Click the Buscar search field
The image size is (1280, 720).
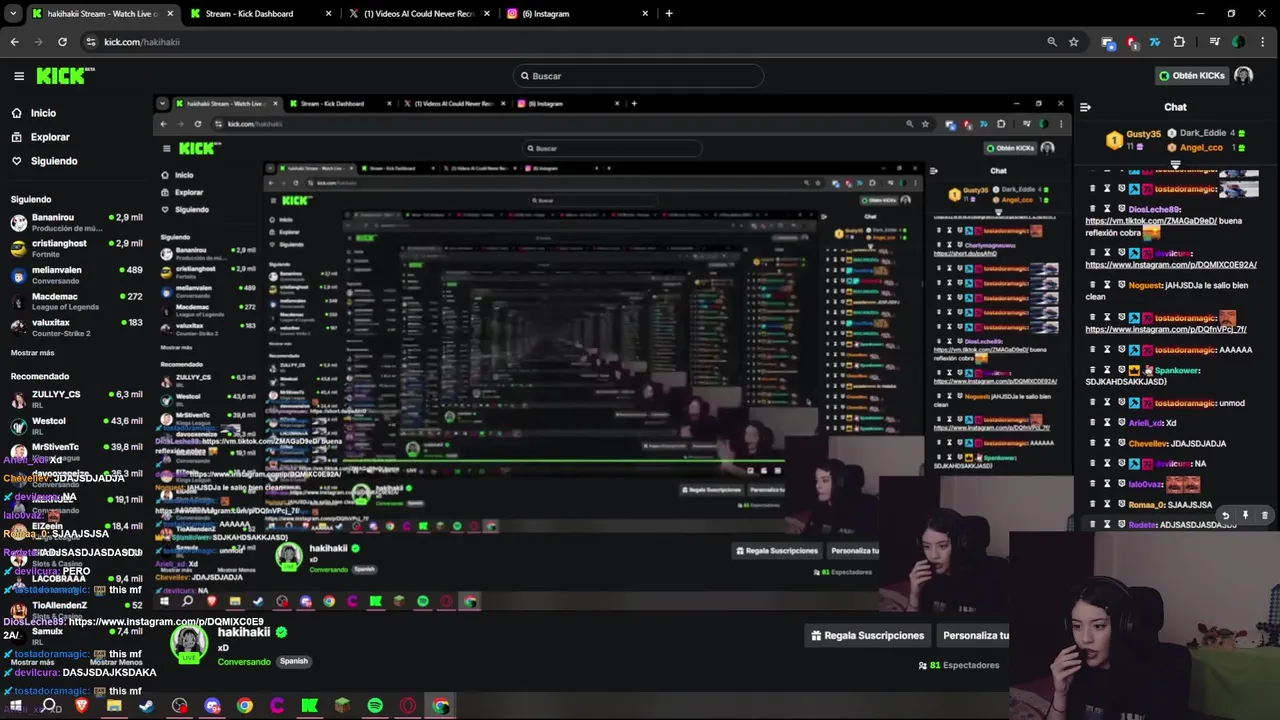click(638, 76)
